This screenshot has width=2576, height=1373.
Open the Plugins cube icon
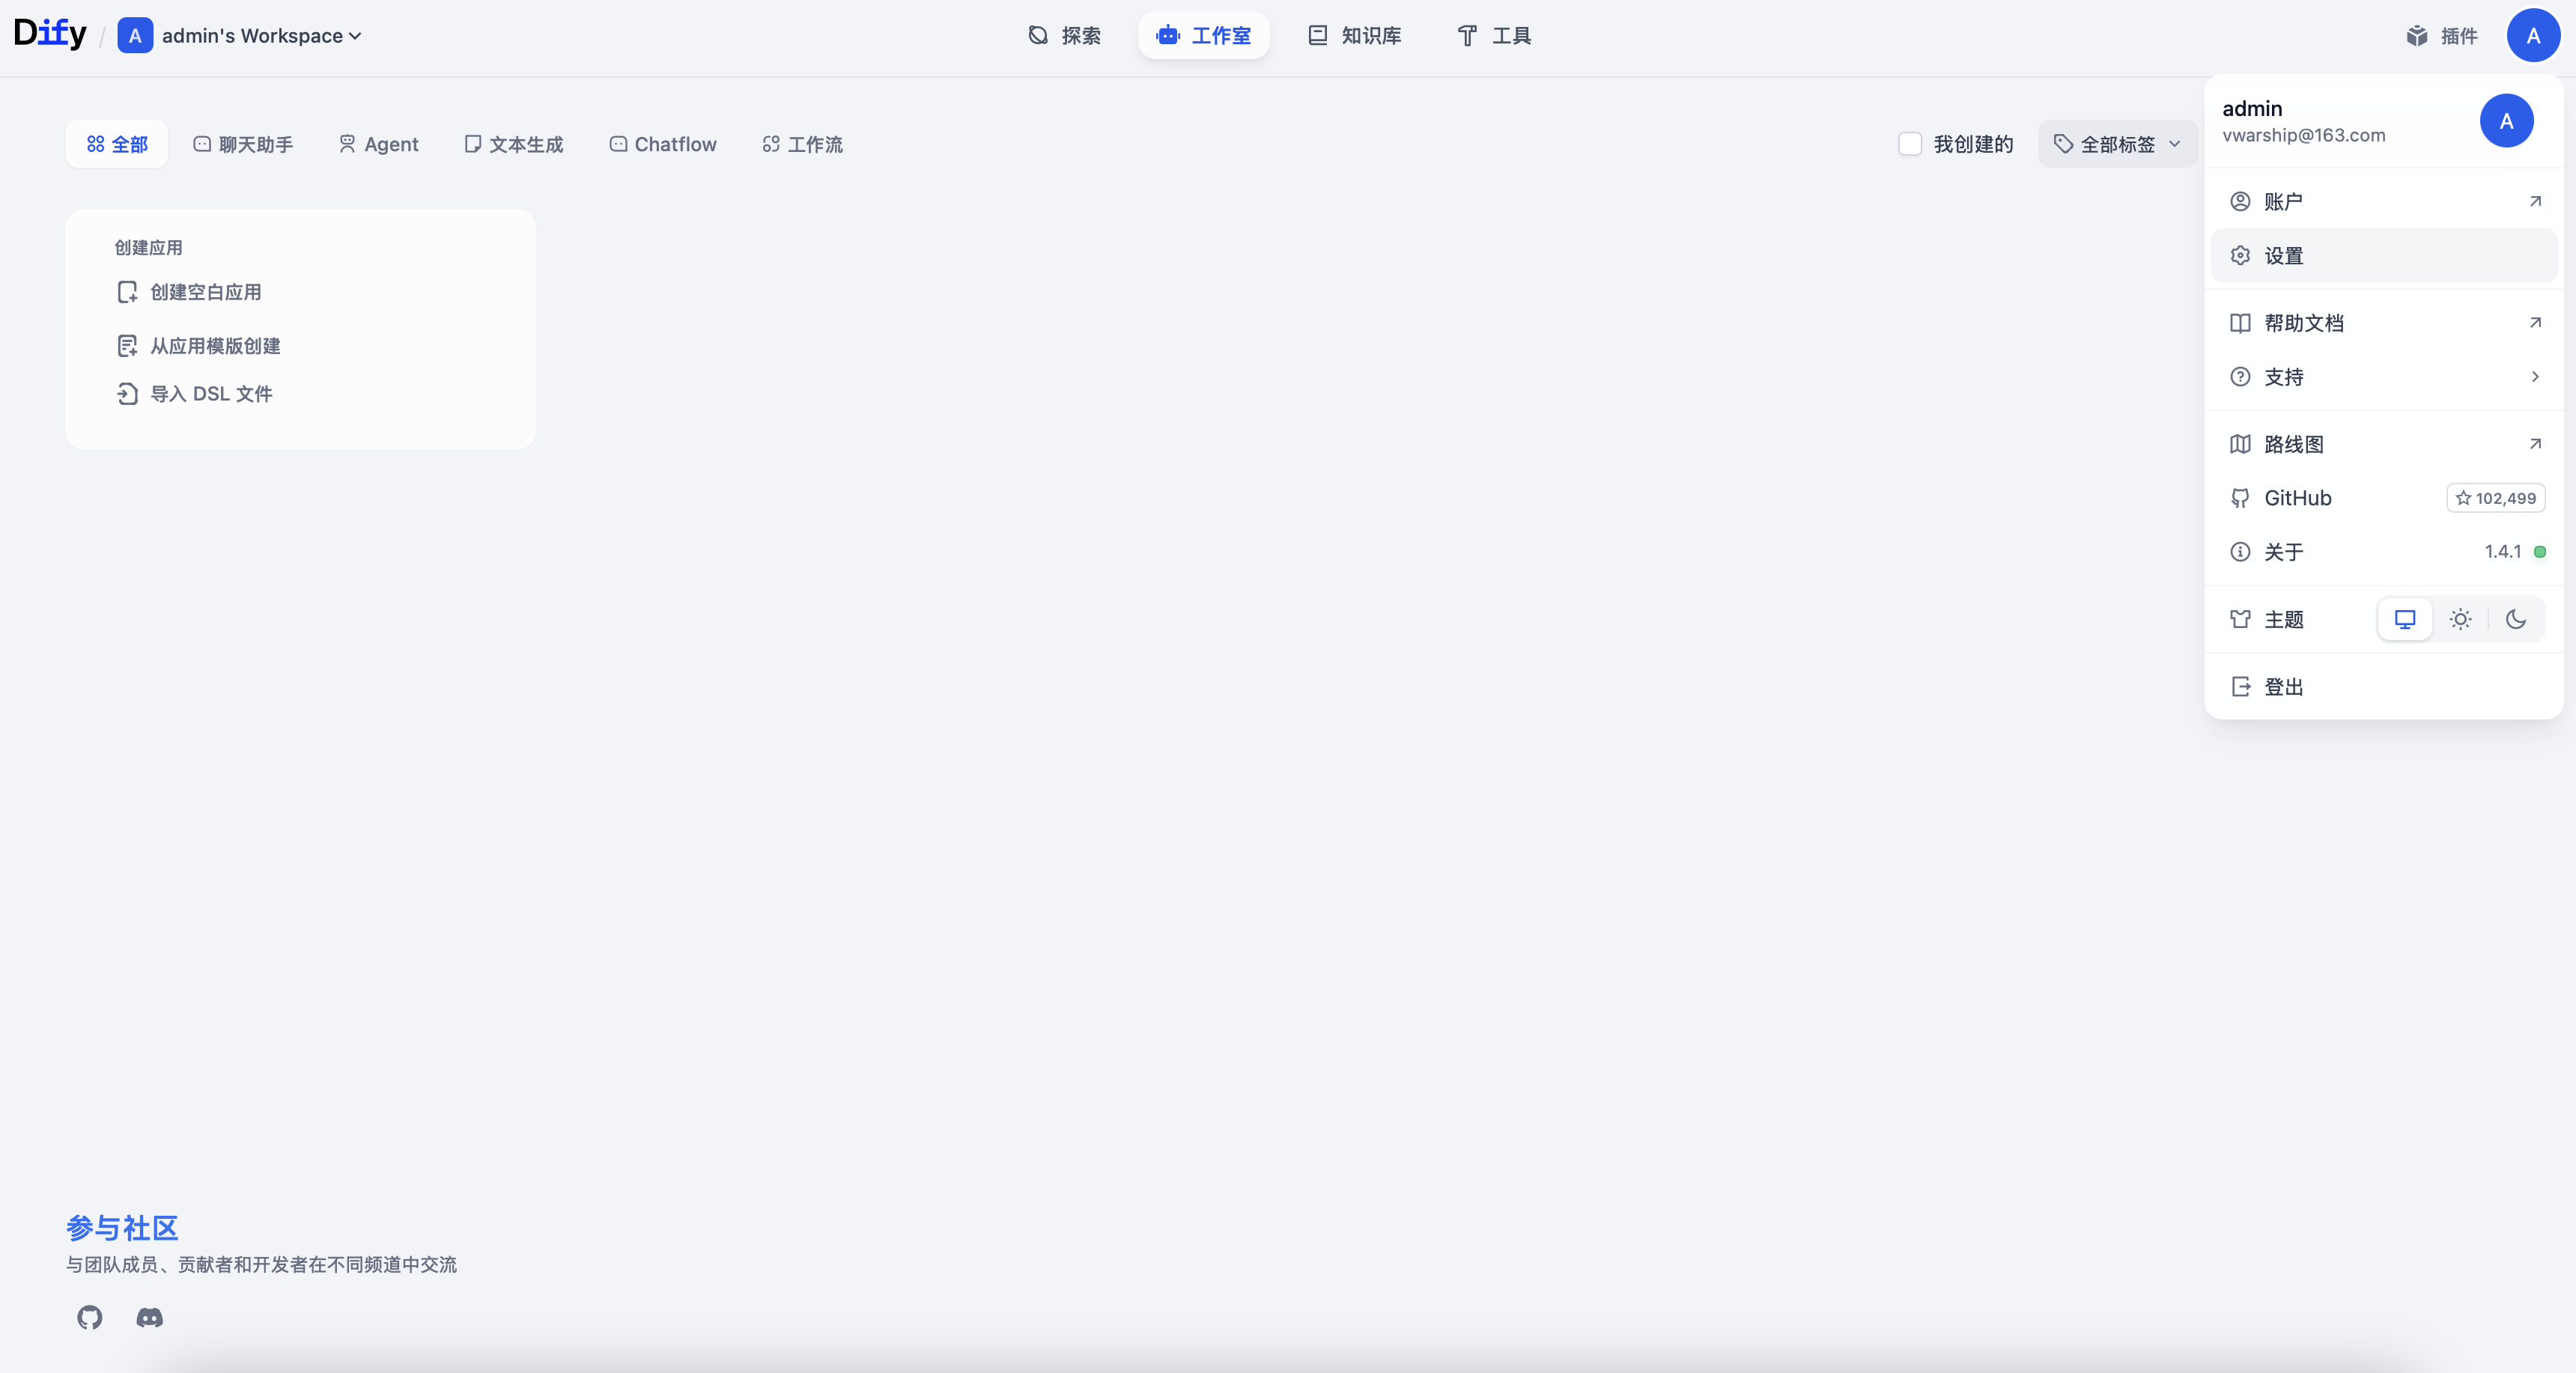pos(2417,36)
